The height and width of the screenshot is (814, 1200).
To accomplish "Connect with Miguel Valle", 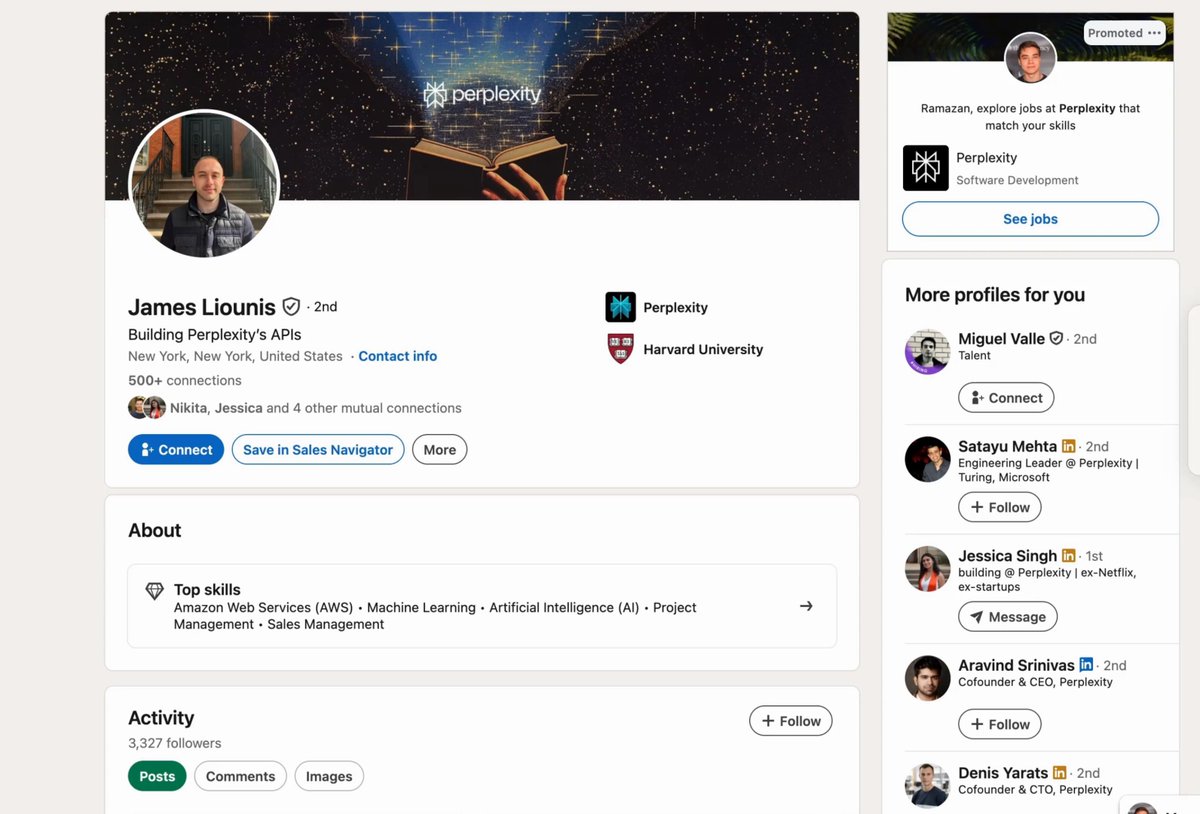I will (1006, 398).
